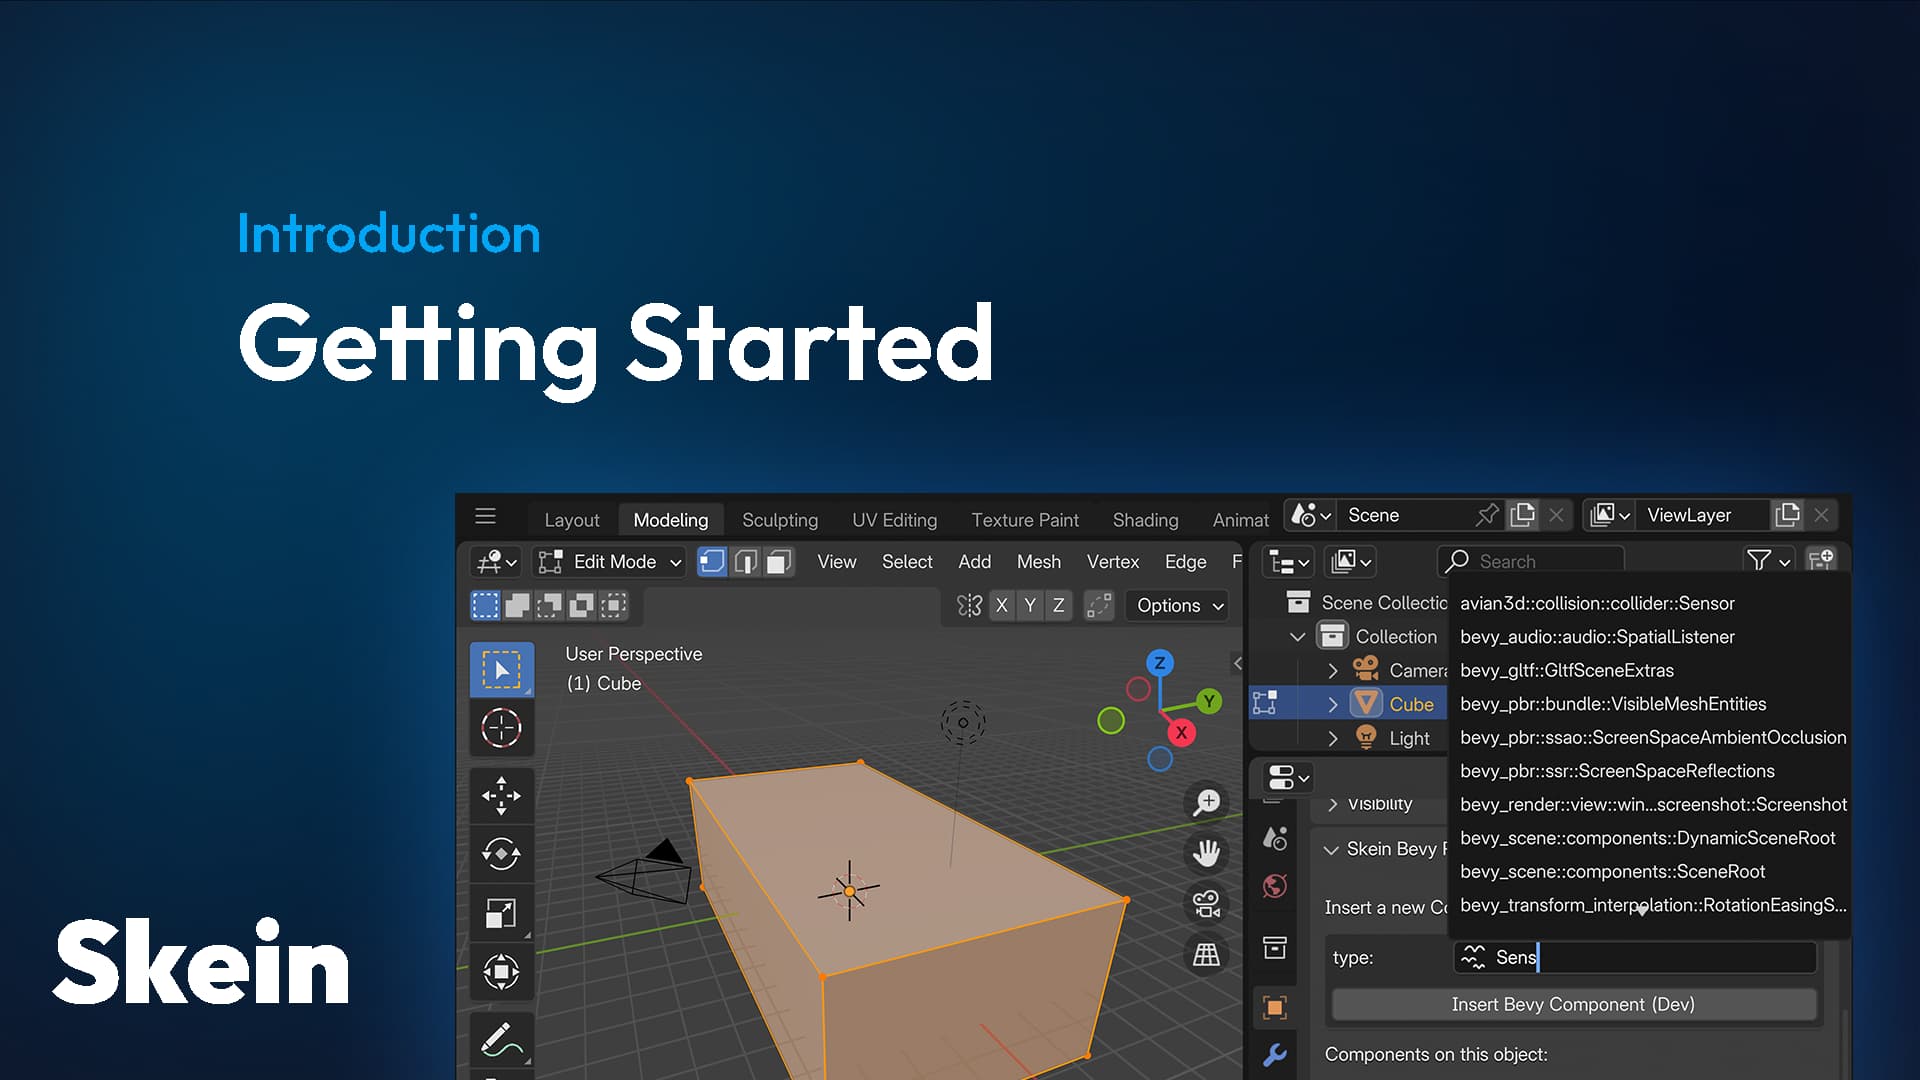Open the World properties tab icon
Image resolution: width=1920 pixels, height=1080 pixels.
tap(1274, 886)
